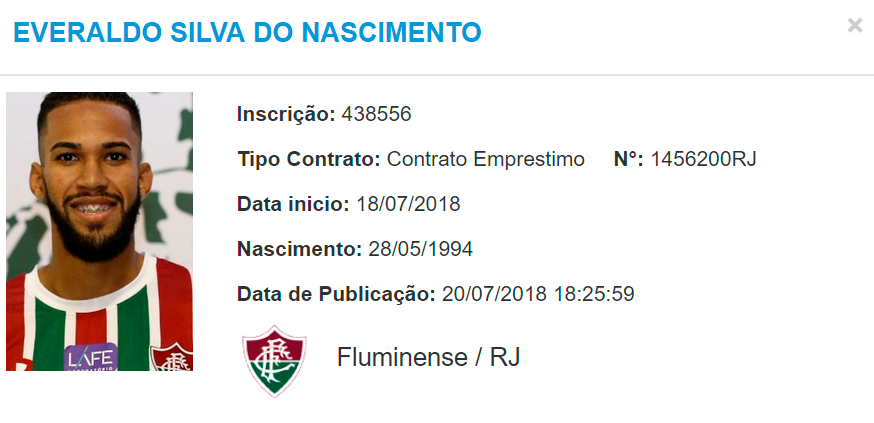Click the Fluminense / RJ club name
Viewport: 874px width, 423px height.
tap(429, 357)
